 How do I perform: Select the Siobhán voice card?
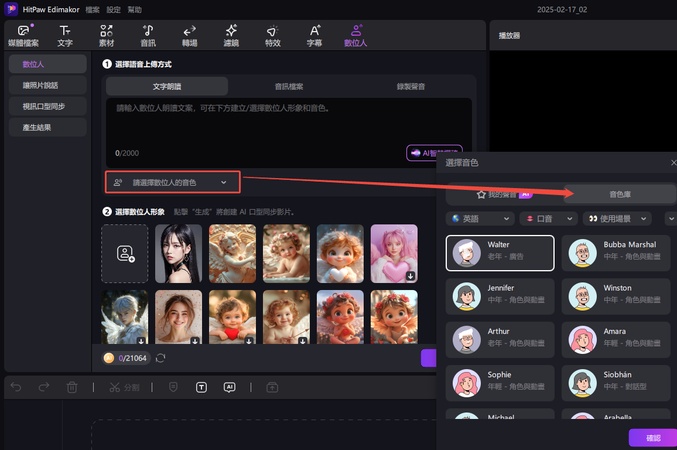(x=616, y=383)
